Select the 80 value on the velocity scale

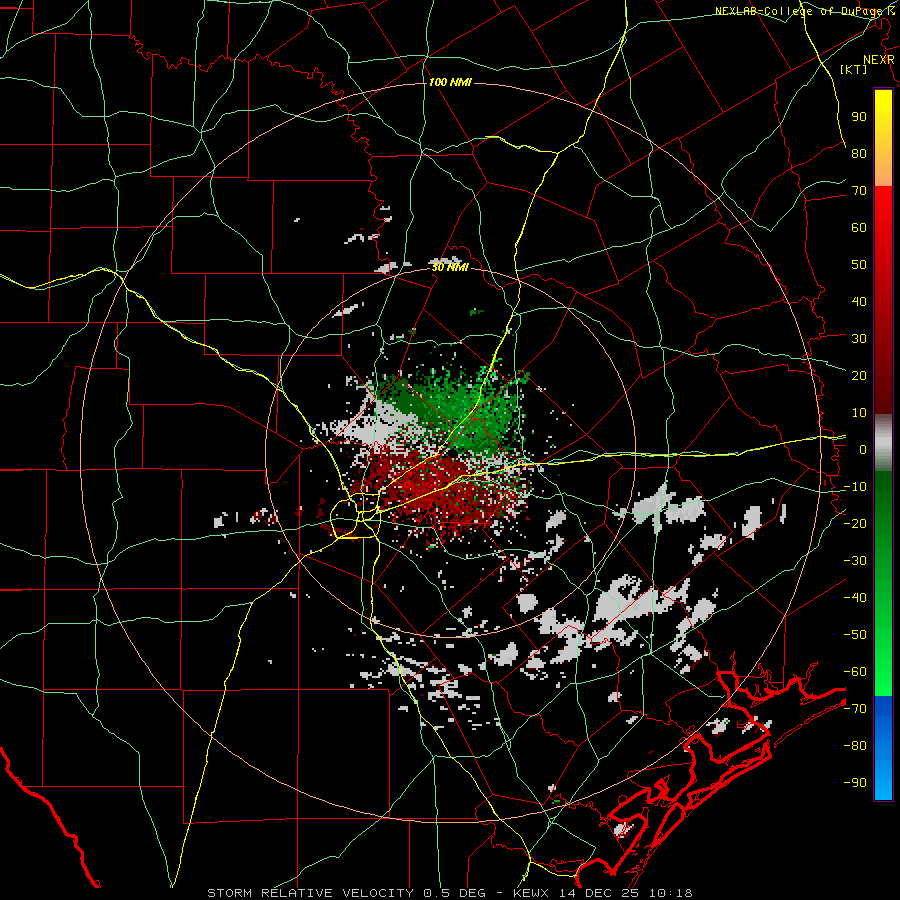point(859,154)
